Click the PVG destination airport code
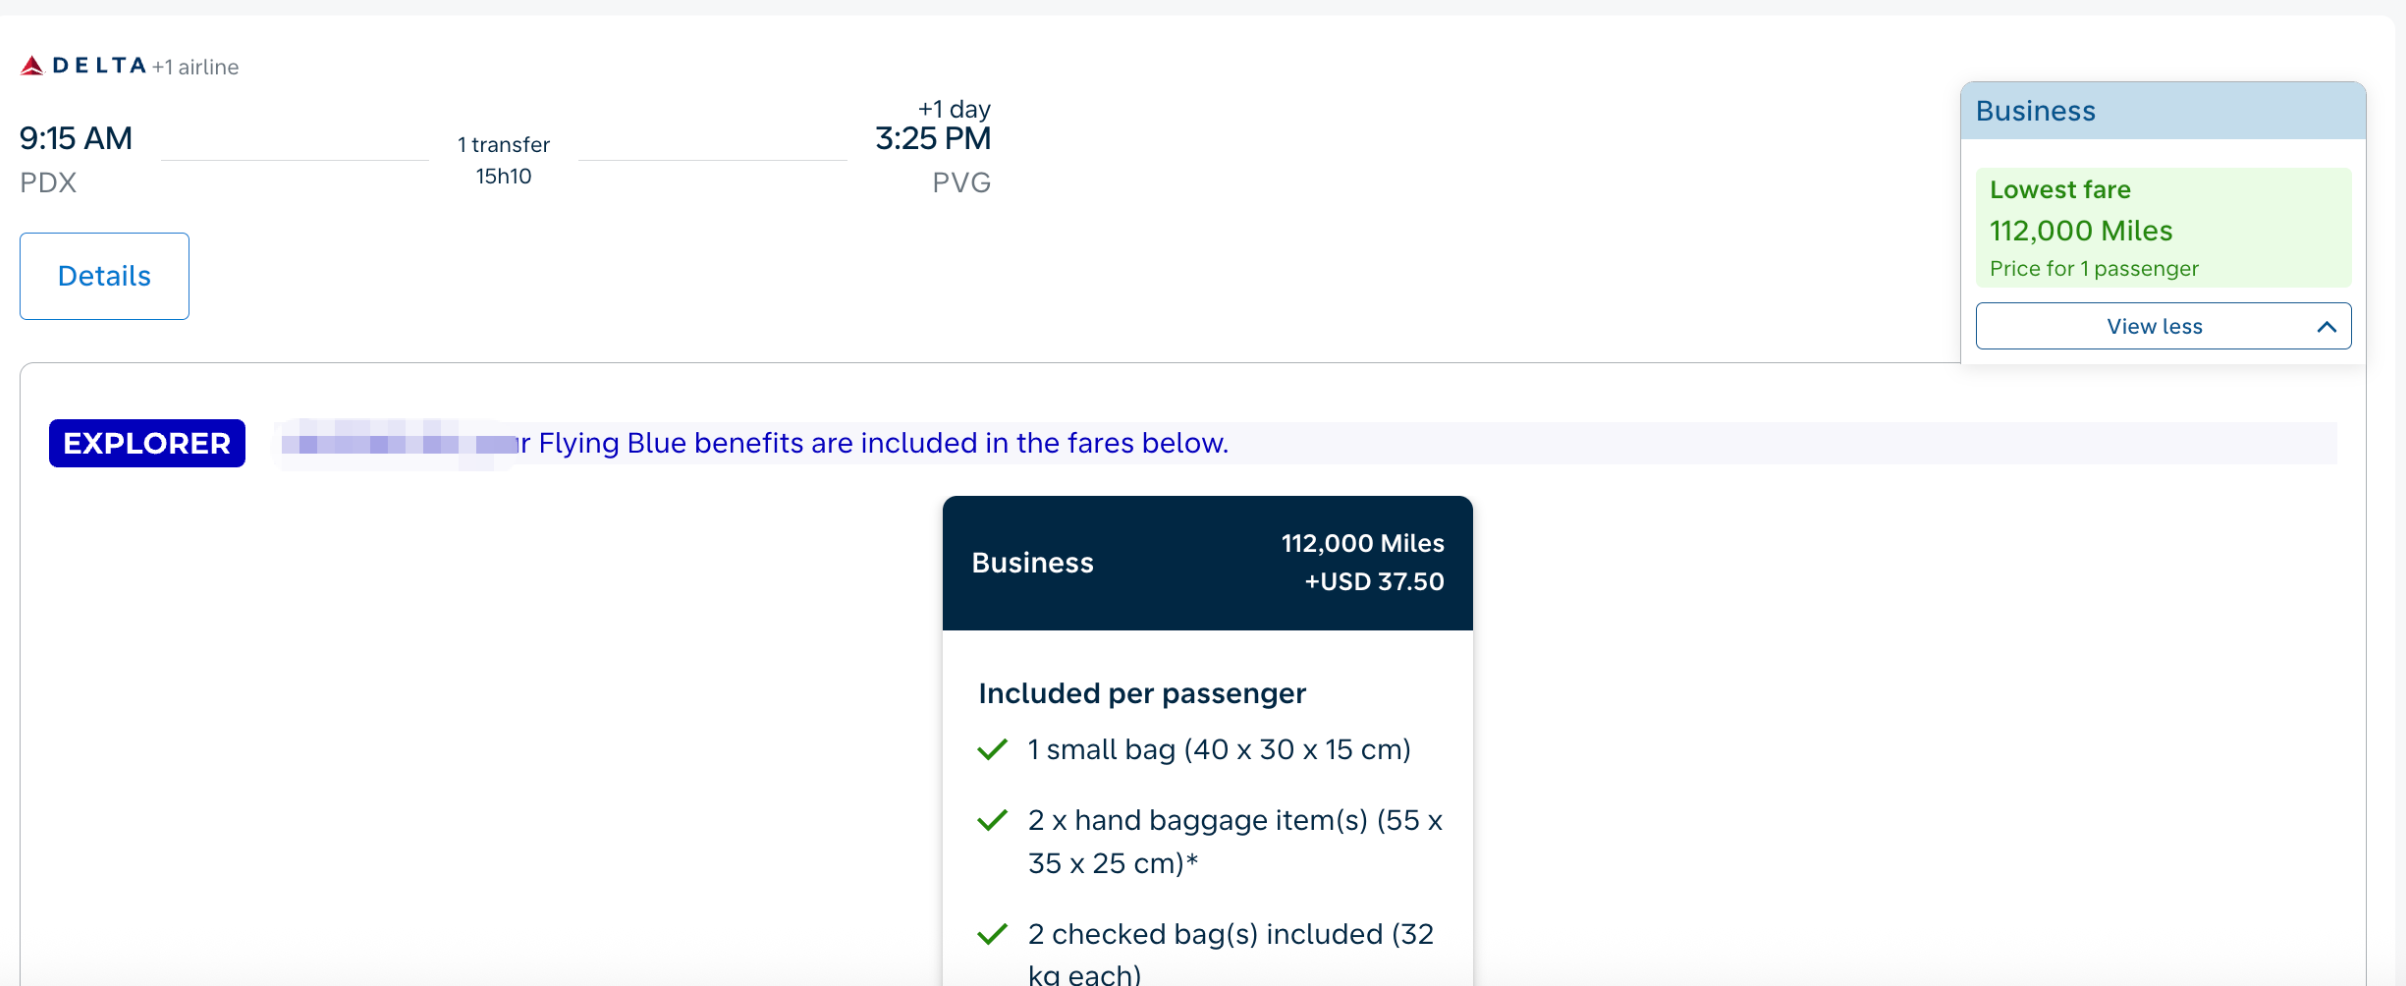 click(960, 183)
